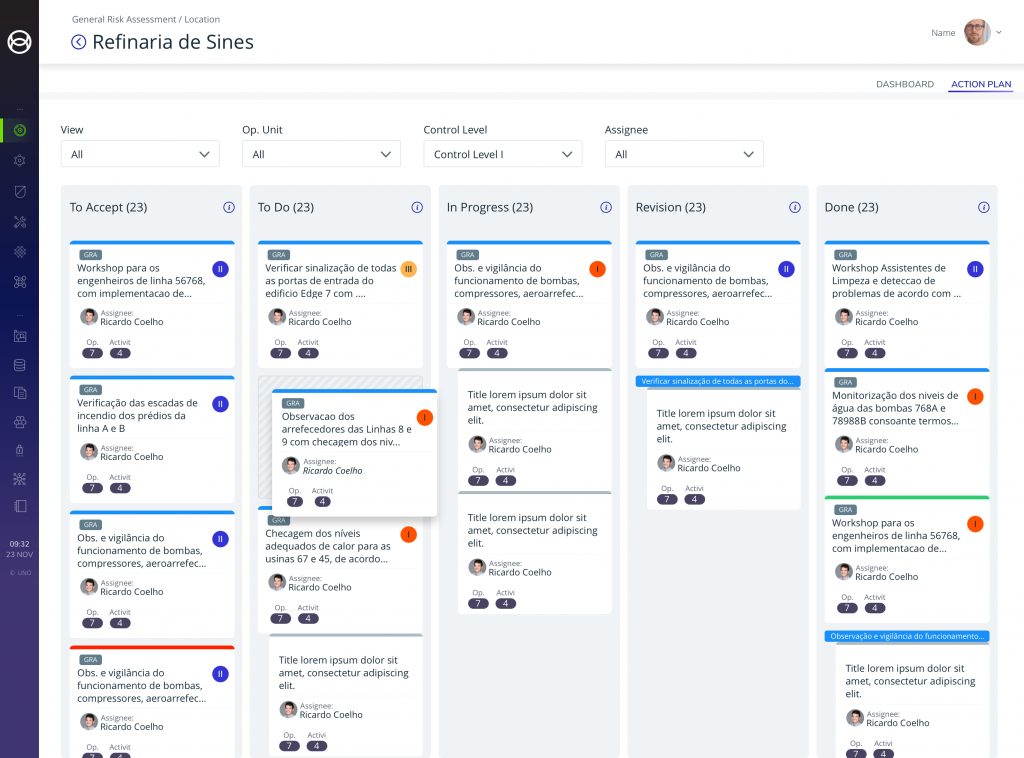
Task: Switch to the Dashboard tab
Action: coord(904,84)
